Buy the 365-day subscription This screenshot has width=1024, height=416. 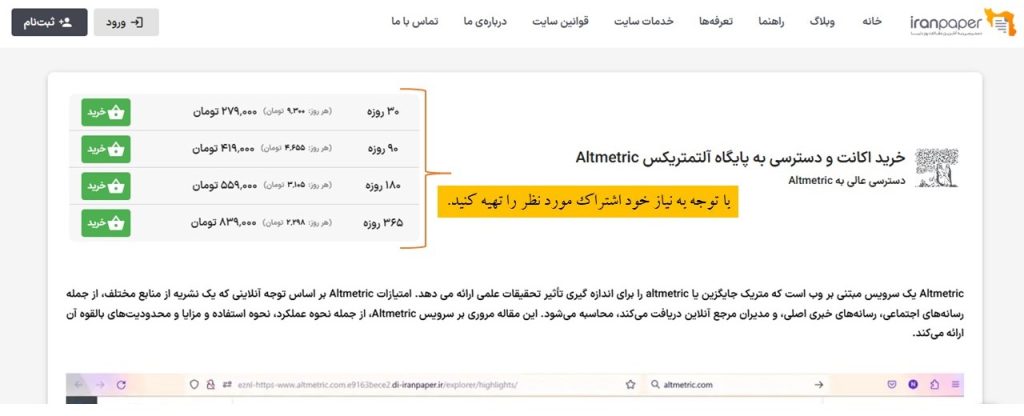106,223
